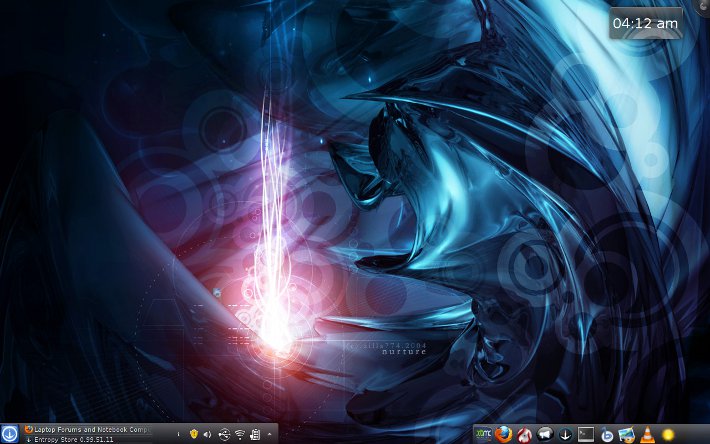Open the Sabayon application launcher menu
This screenshot has width=710, height=444.
tap(9, 434)
